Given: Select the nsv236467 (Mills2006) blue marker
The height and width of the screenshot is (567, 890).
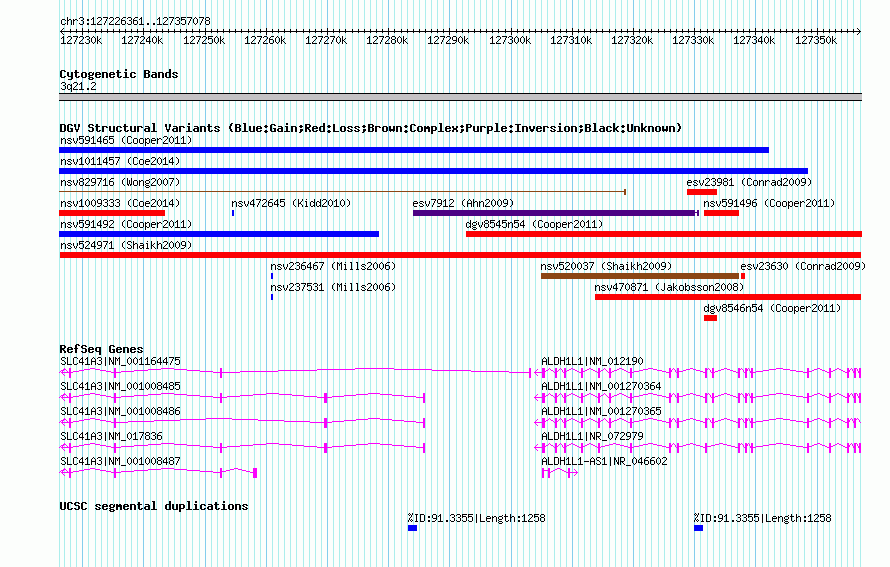Looking at the screenshot, I should (x=272, y=276).
